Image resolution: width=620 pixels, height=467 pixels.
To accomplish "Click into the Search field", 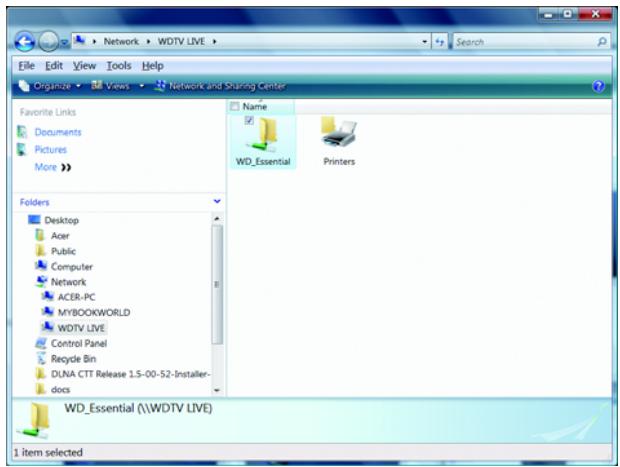I will (524, 42).
